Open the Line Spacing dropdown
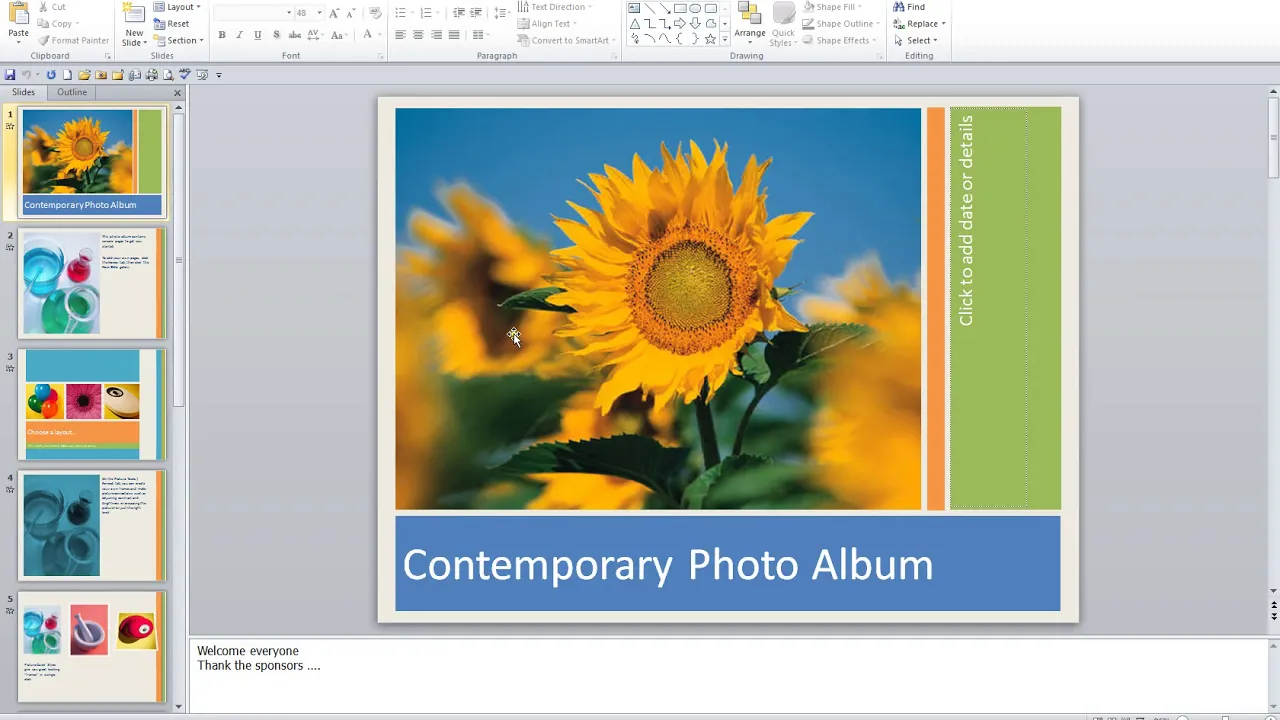 tap(502, 12)
